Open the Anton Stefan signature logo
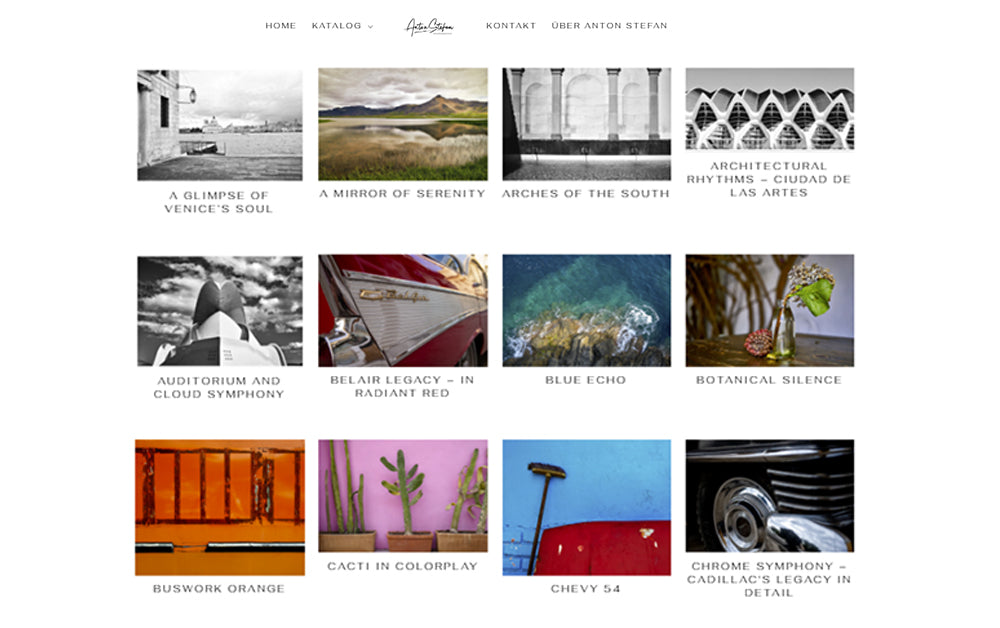The image size is (1000, 628). click(430, 26)
